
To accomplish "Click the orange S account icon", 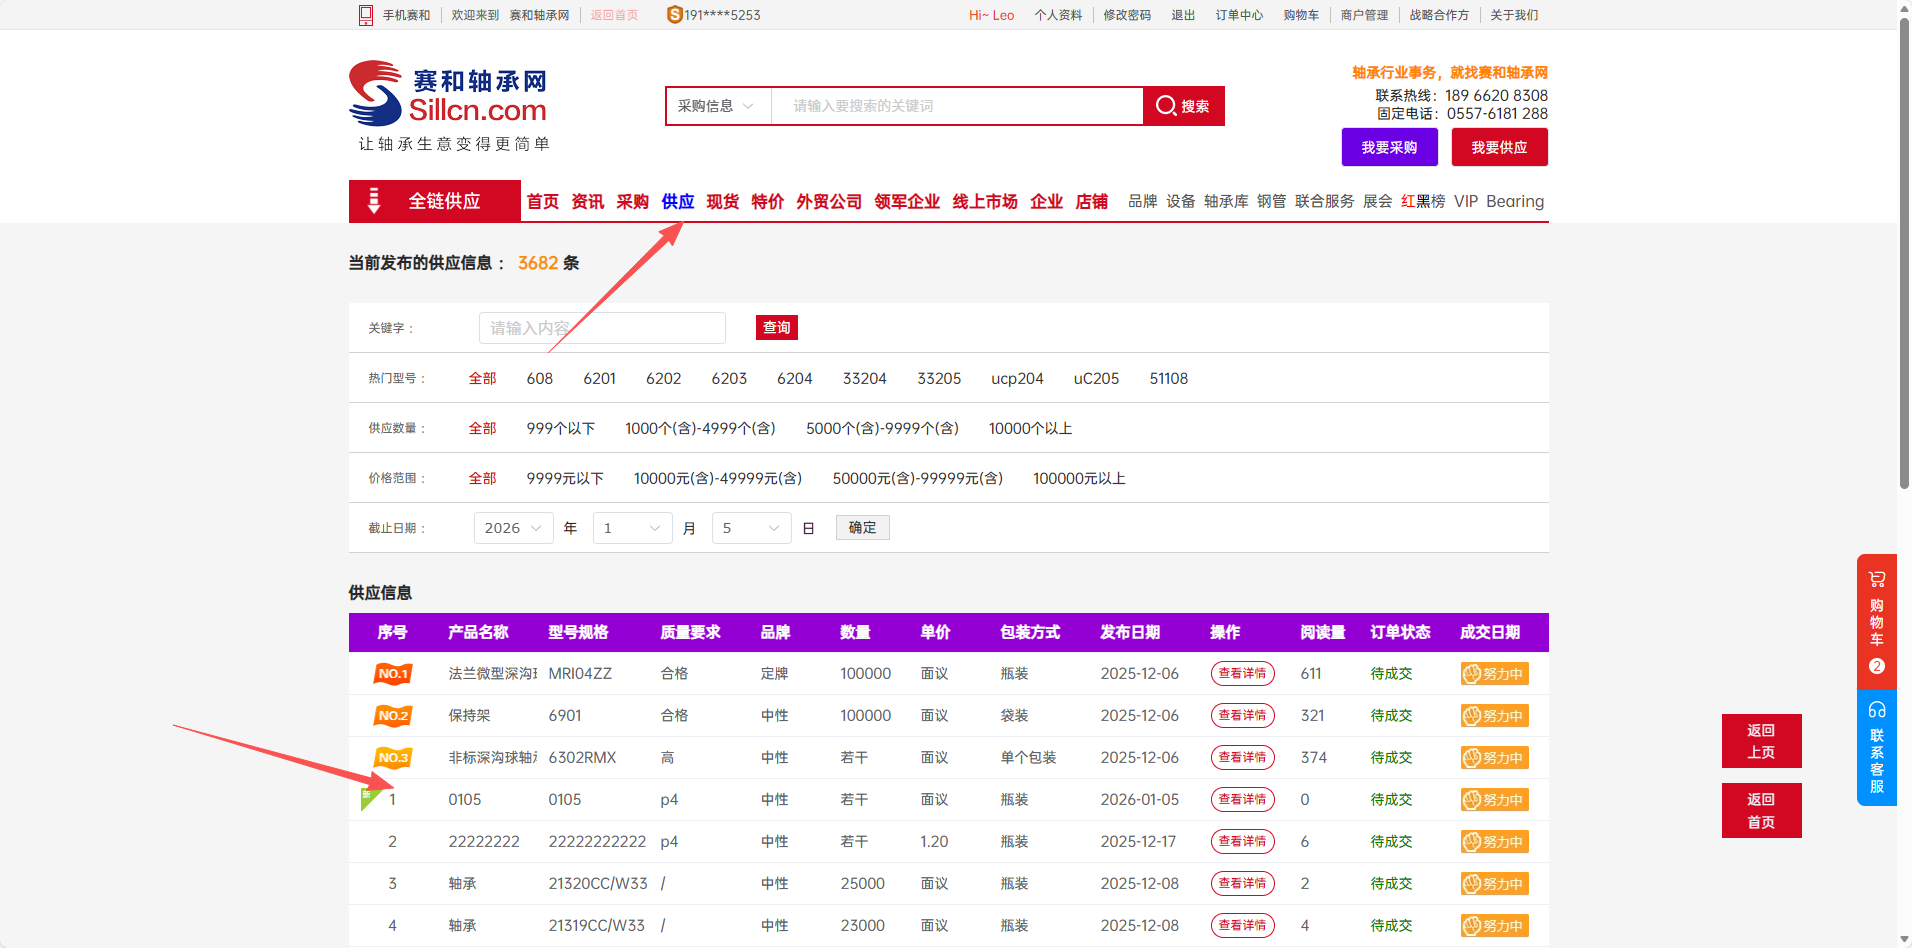I will click(675, 15).
